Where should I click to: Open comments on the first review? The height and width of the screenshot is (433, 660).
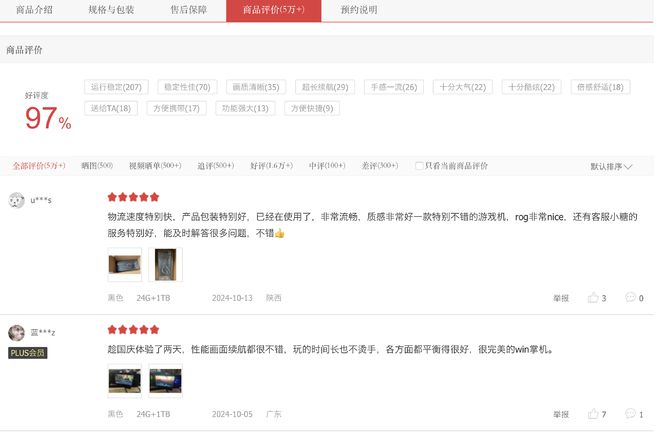point(632,298)
